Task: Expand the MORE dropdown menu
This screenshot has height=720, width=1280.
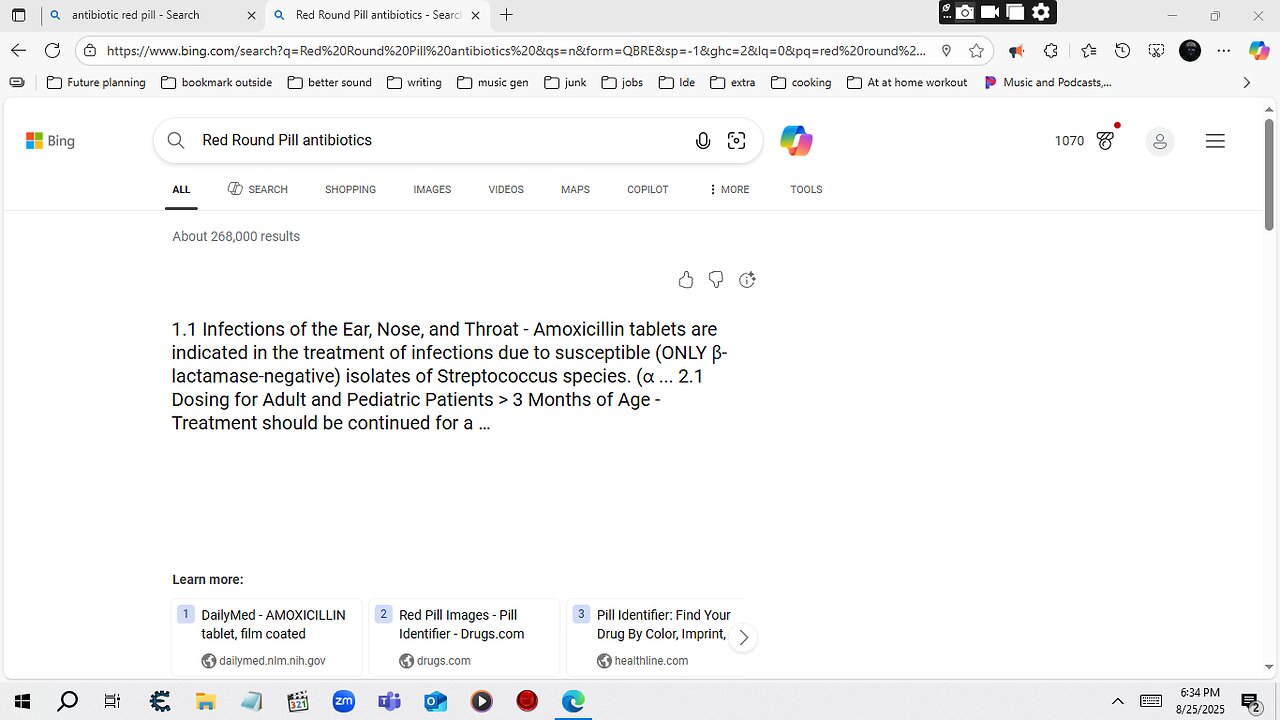Action: (x=729, y=189)
